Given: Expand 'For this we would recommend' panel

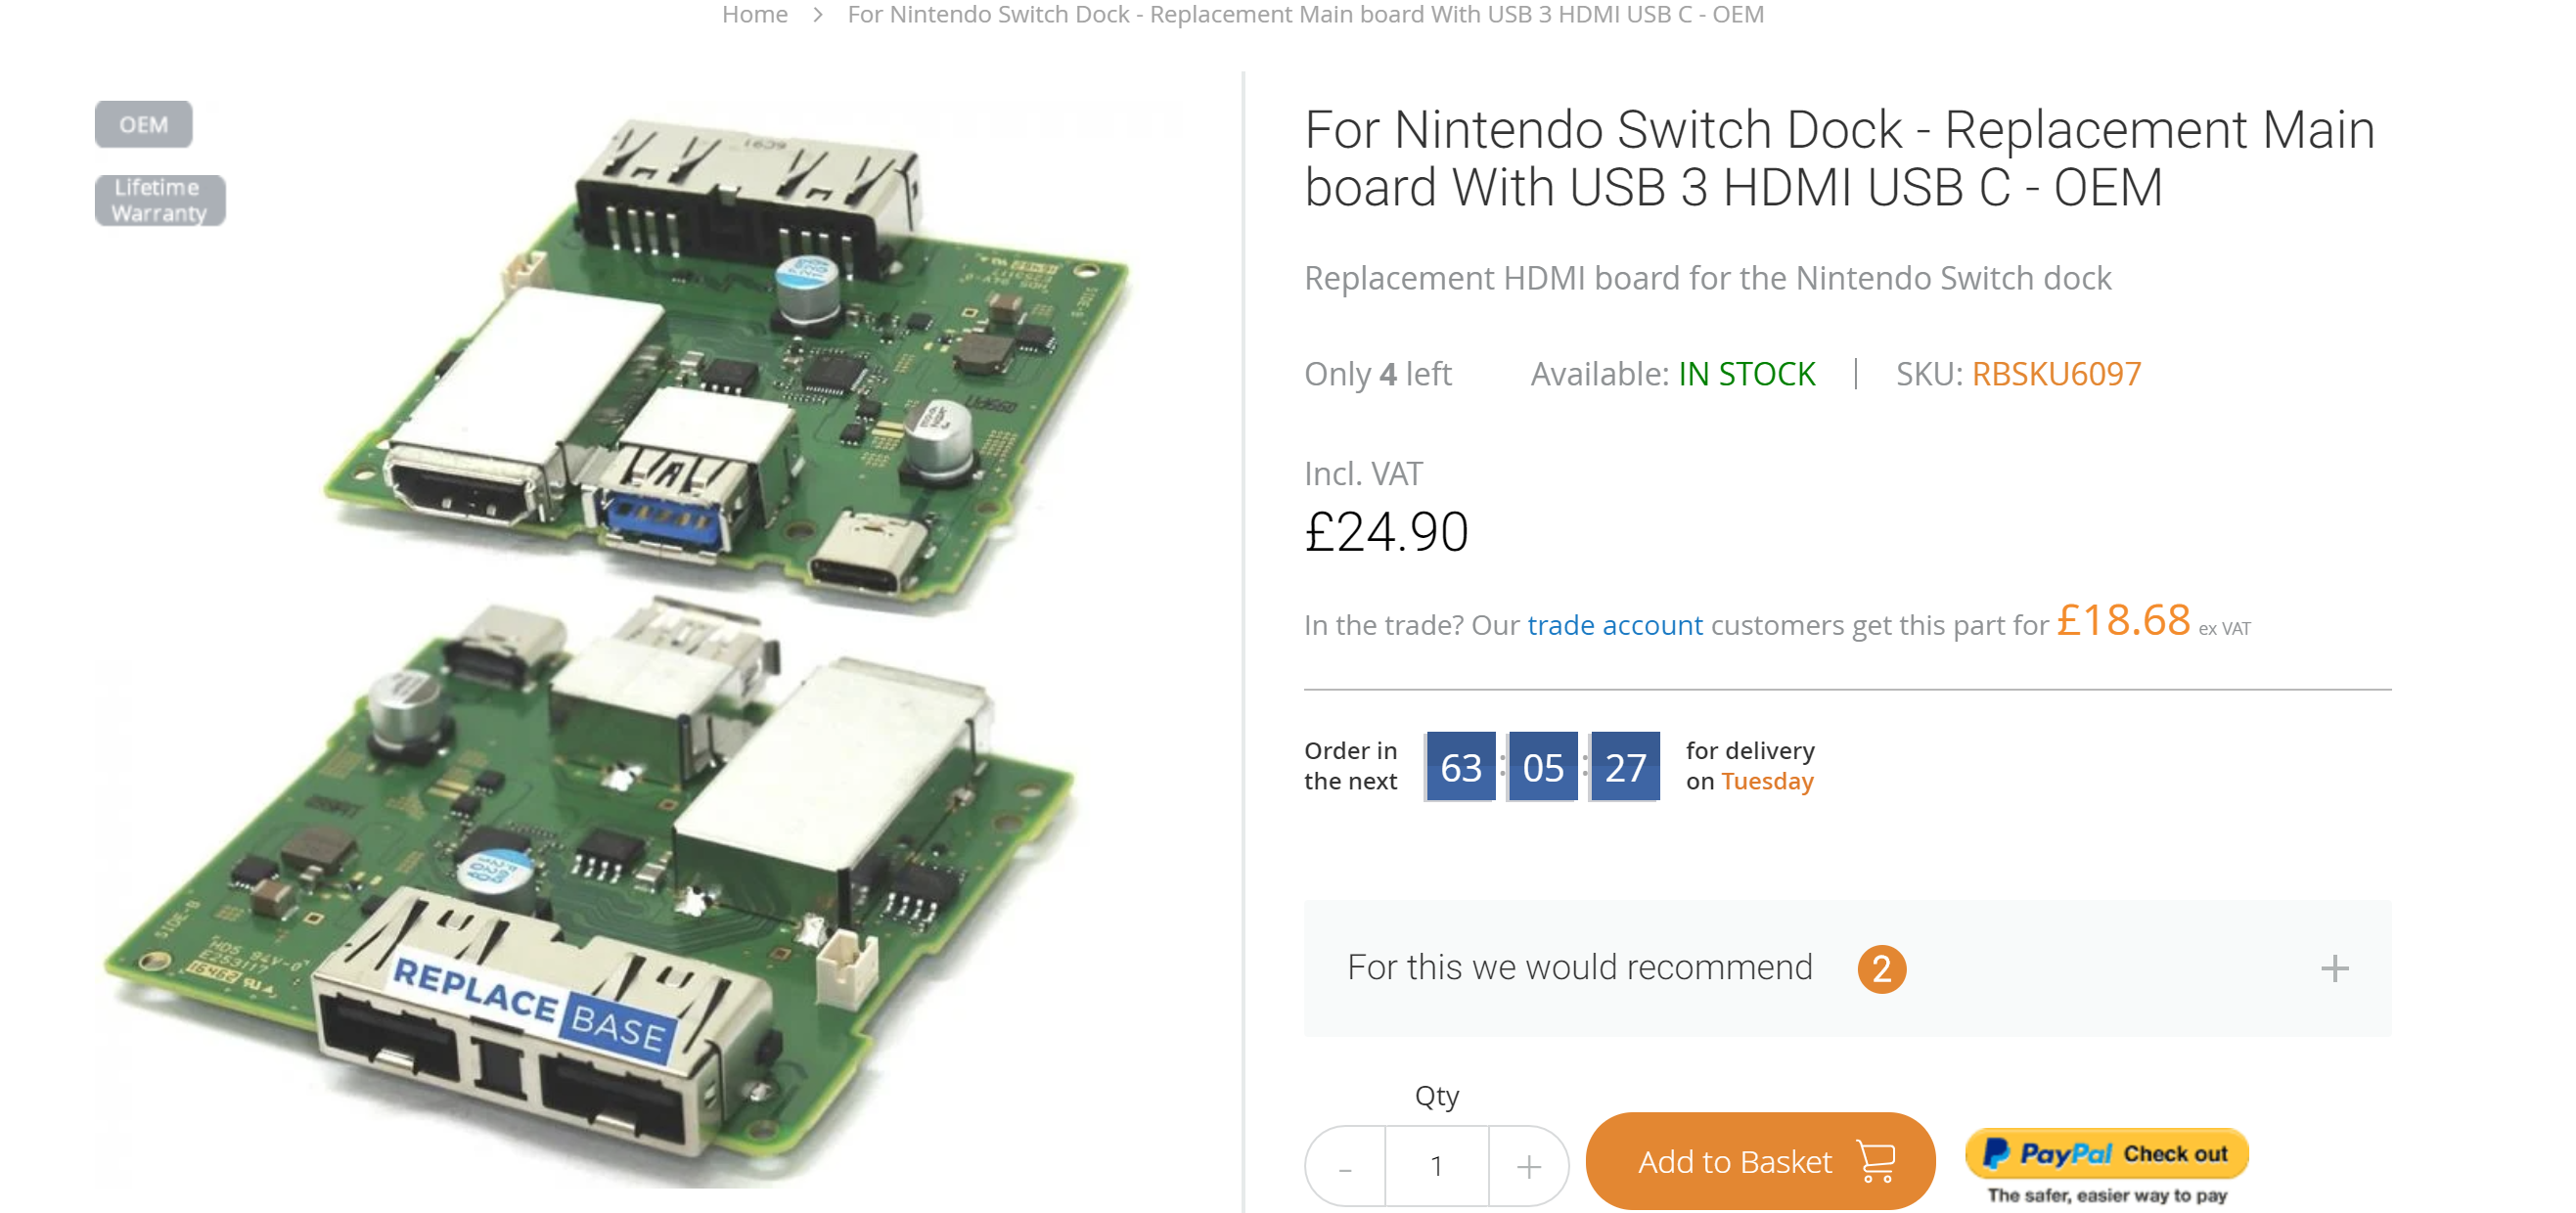Looking at the screenshot, I should click(x=1580, y=968).
